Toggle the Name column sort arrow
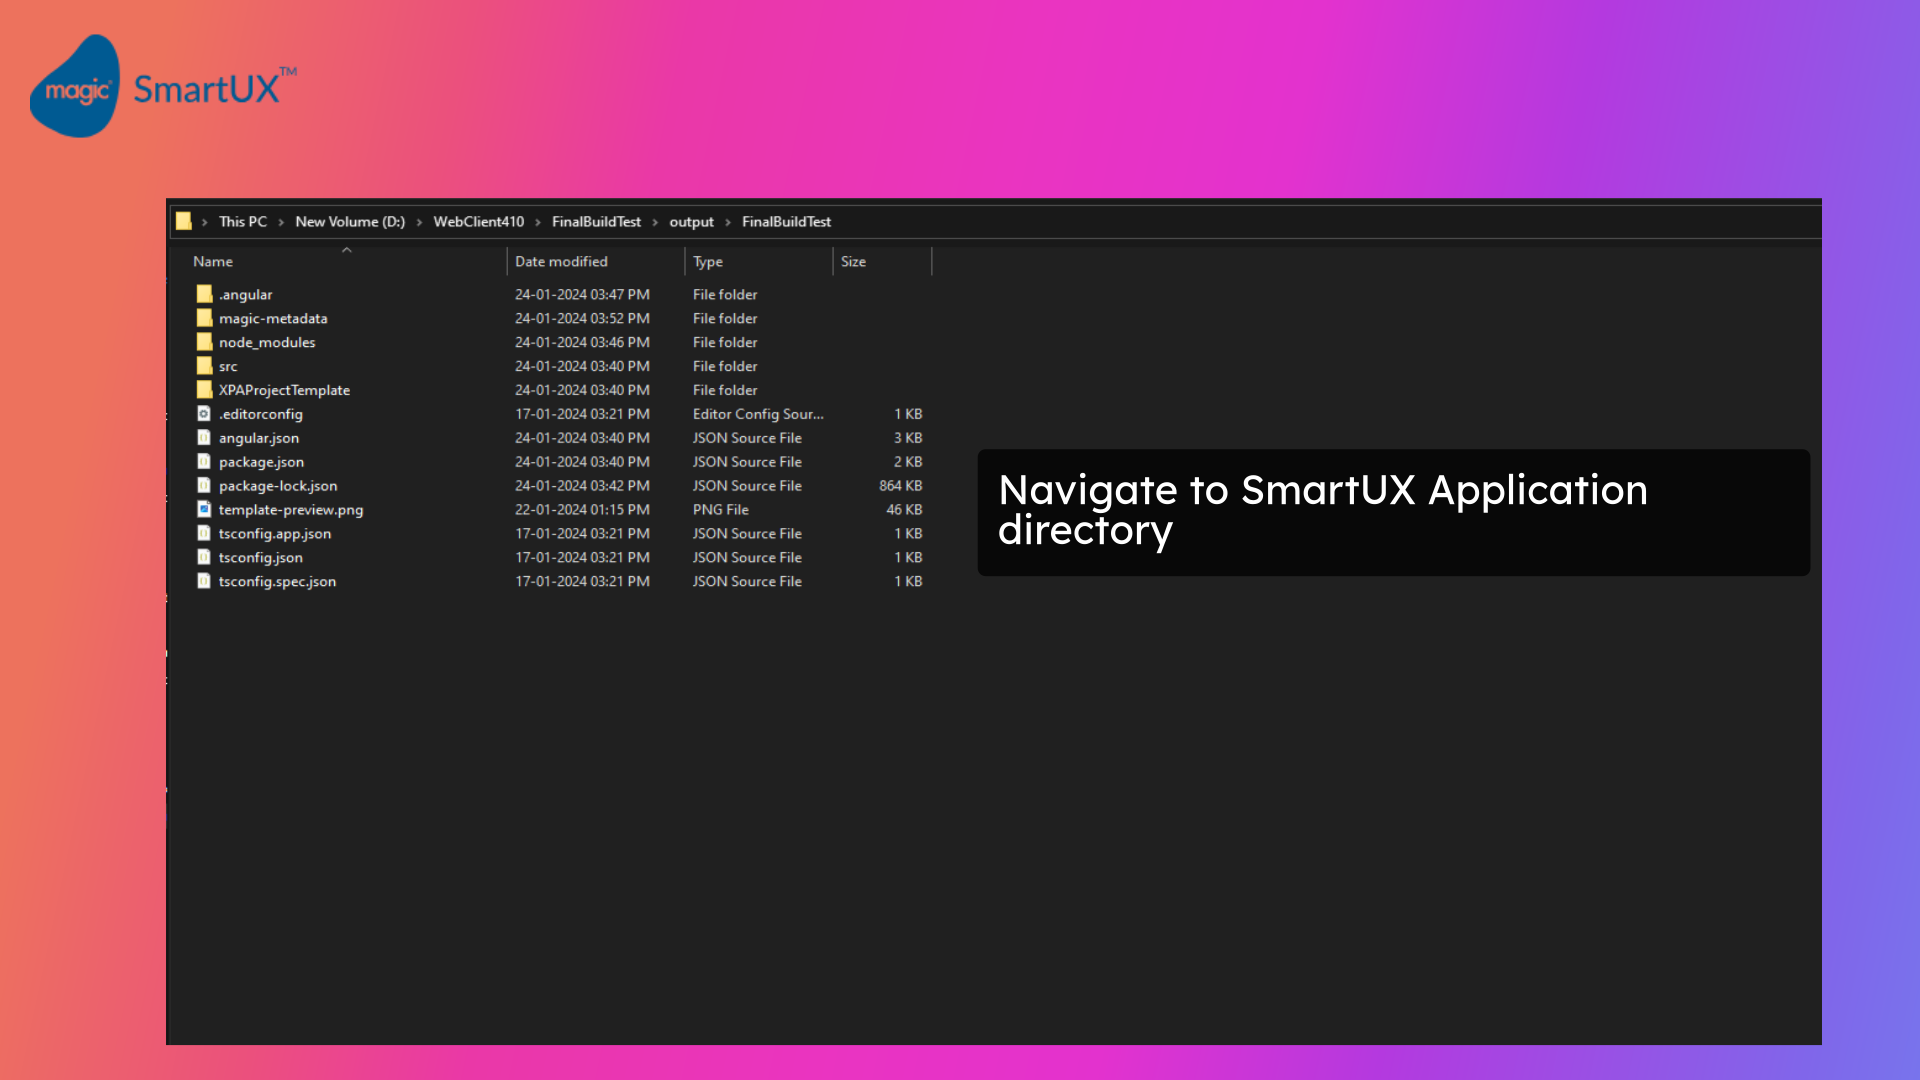The image size is (1920, 1080). [347, 252]
